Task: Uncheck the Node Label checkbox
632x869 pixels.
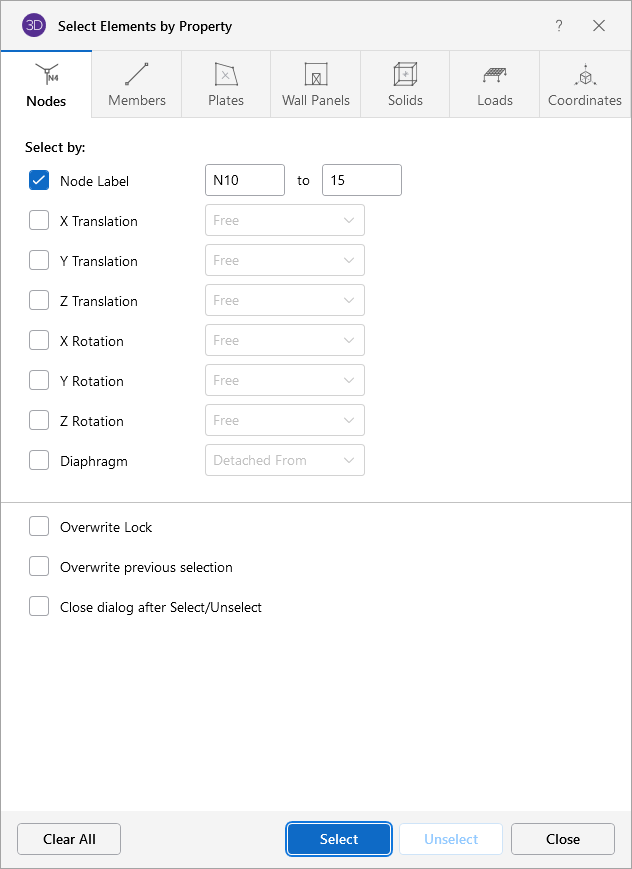Action: tap(39, 181)
